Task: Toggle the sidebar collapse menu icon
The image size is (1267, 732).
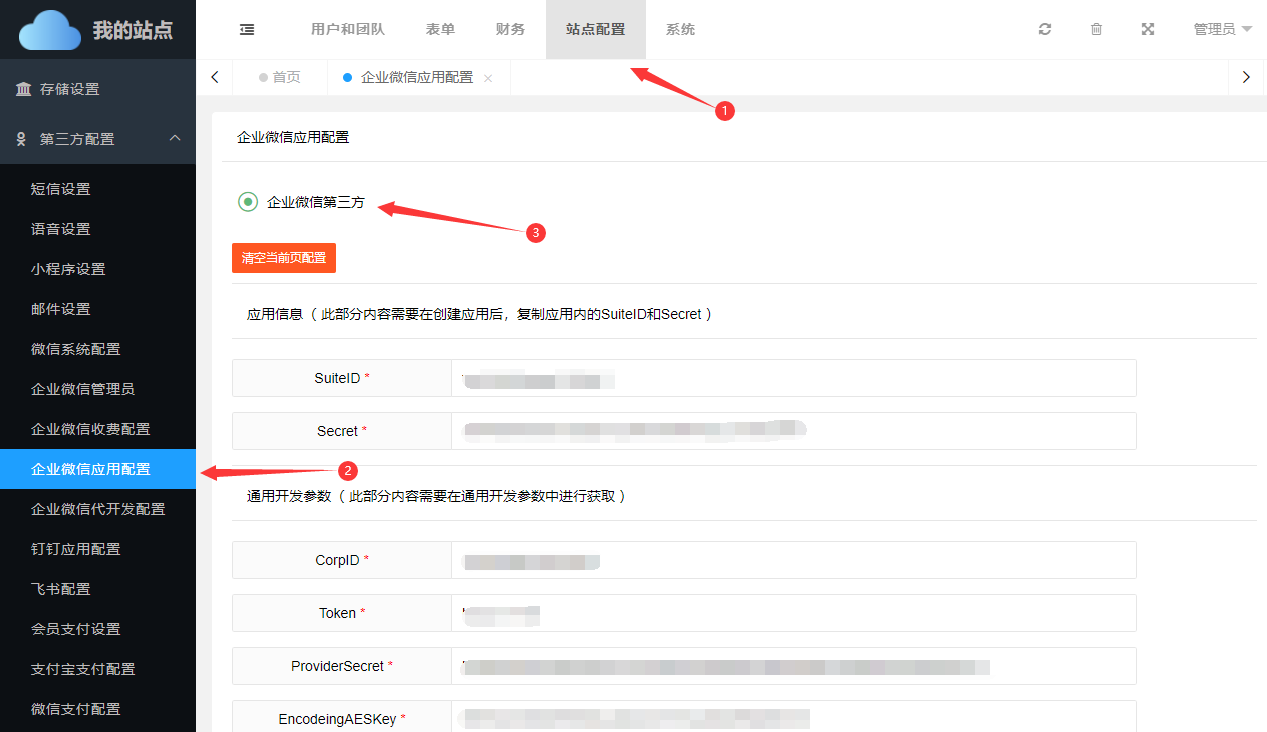Action: coord(247,30)
